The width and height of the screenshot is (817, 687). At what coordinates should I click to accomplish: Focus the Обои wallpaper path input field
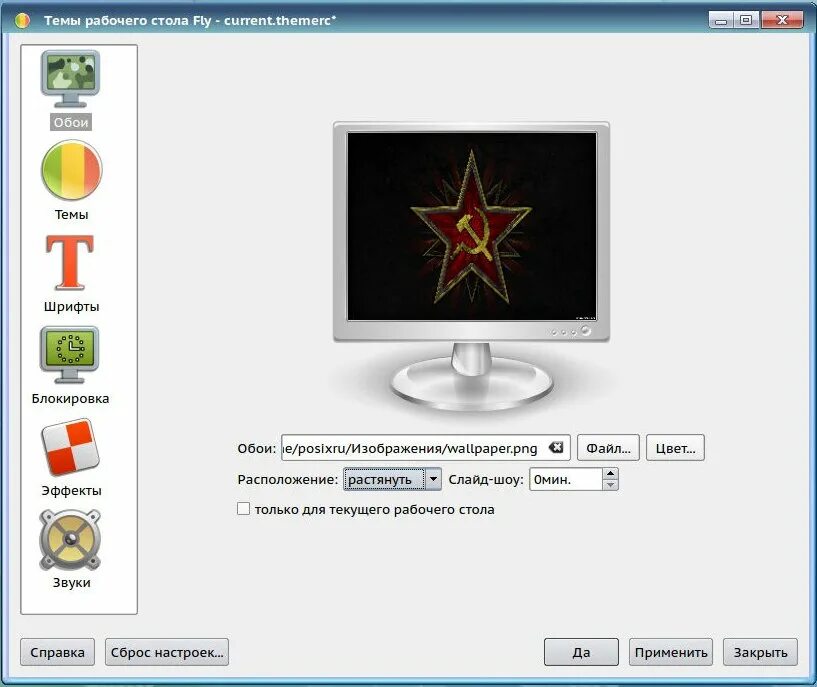pyautogui.click(x=426, y=448)
